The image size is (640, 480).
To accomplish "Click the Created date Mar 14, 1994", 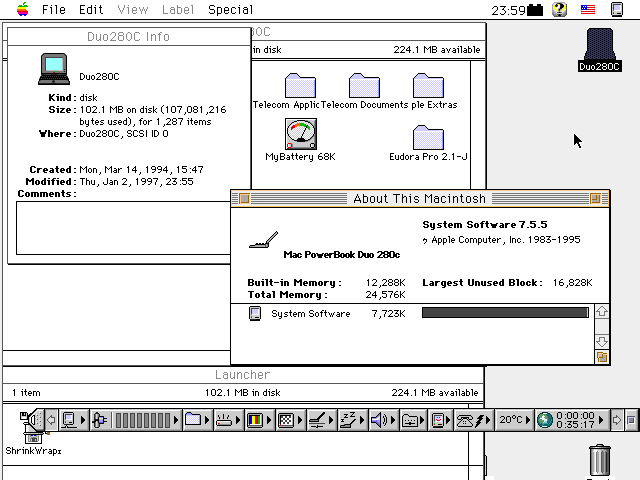I will [x=141, y=169].
